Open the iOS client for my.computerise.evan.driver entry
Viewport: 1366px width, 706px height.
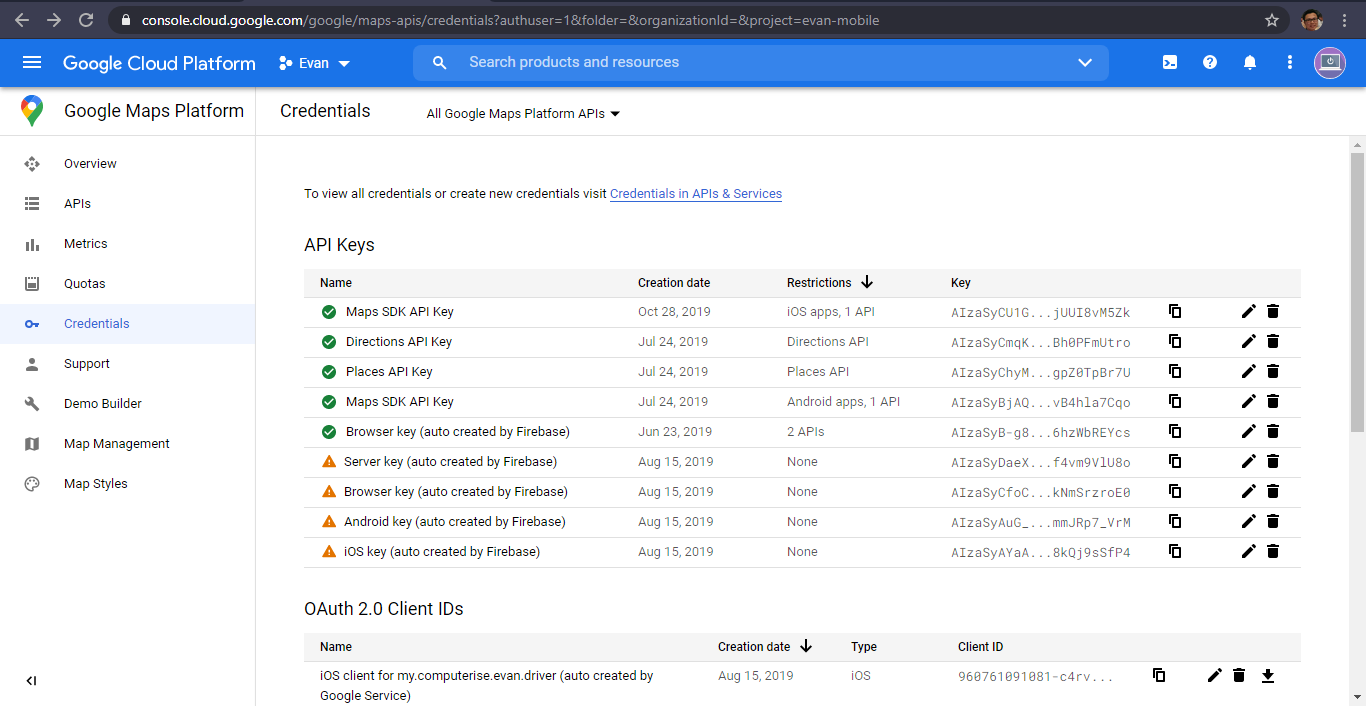point(486,685)
